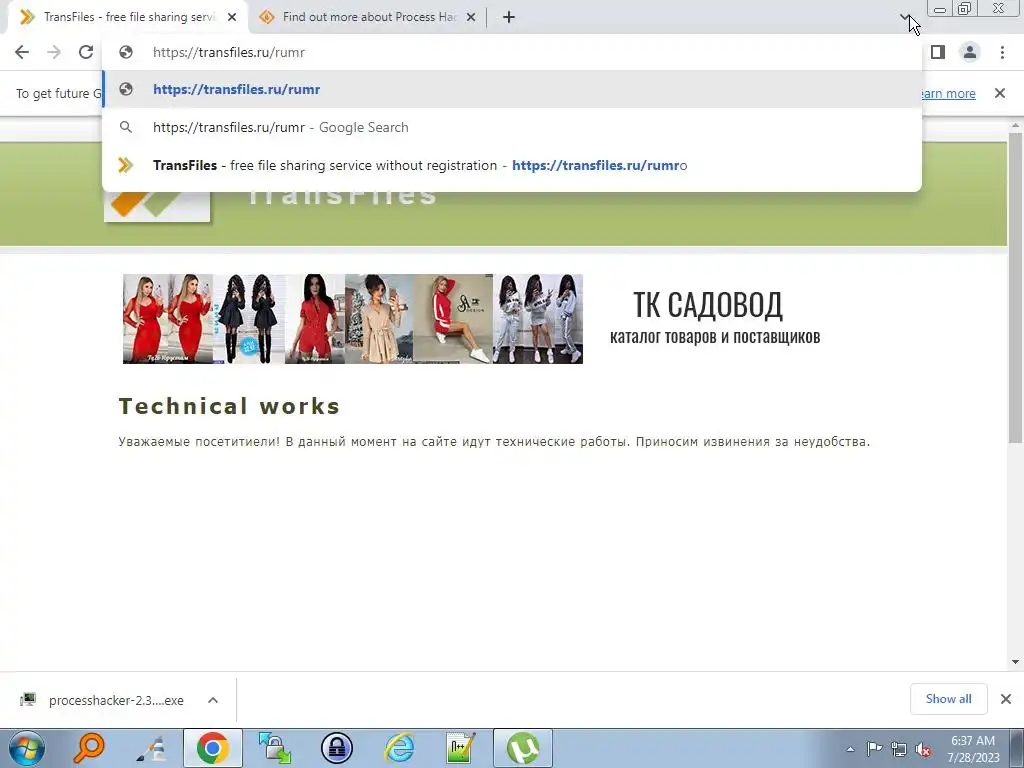Click the forward navigation arrow
The image size is (1024, 768).
click(x=54, y=52)
